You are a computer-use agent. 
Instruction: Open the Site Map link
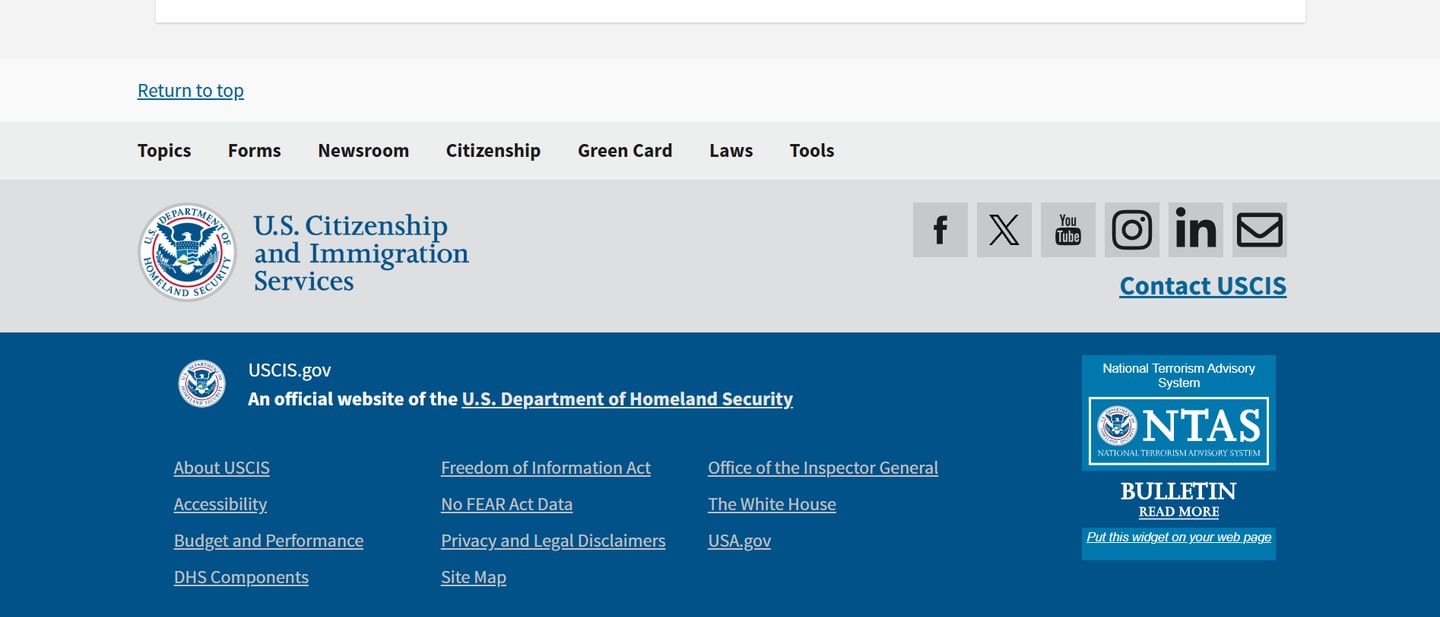(x=474, y=577)
